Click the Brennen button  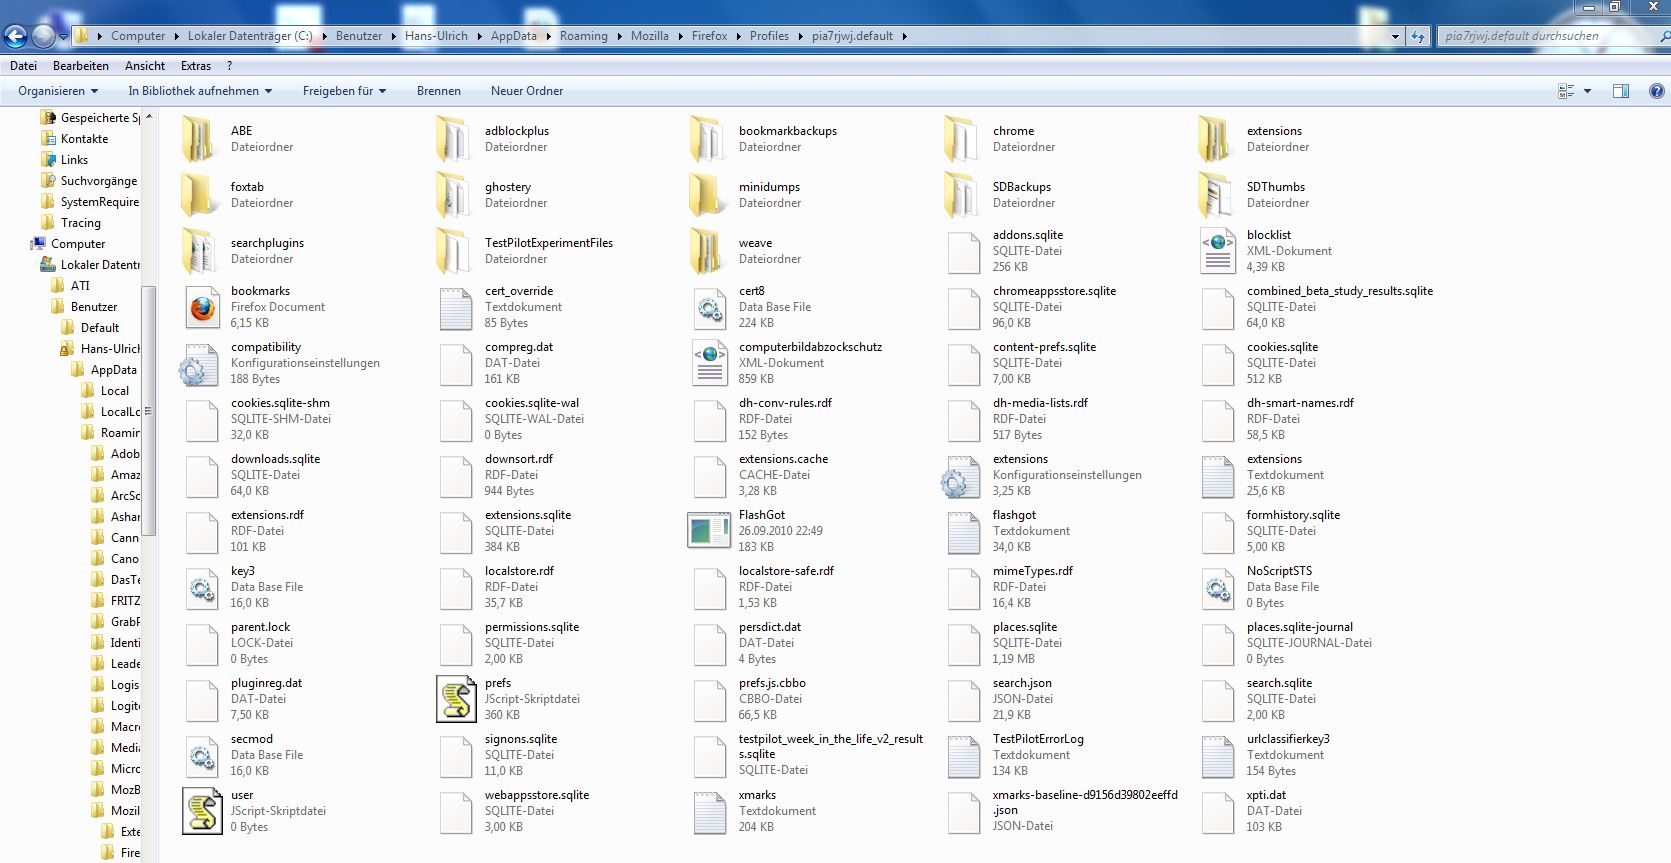(439, 91)
